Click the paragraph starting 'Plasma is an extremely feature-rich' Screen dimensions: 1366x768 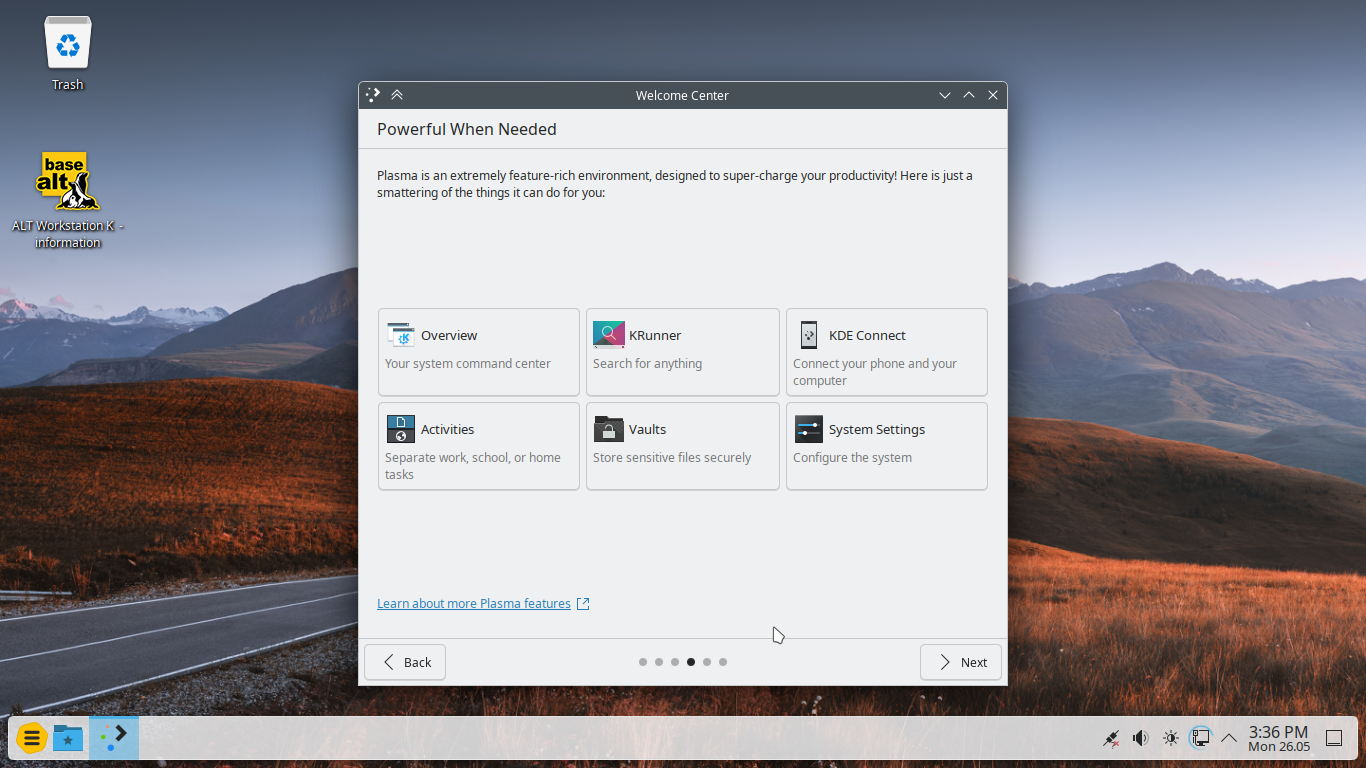(675, 184)
